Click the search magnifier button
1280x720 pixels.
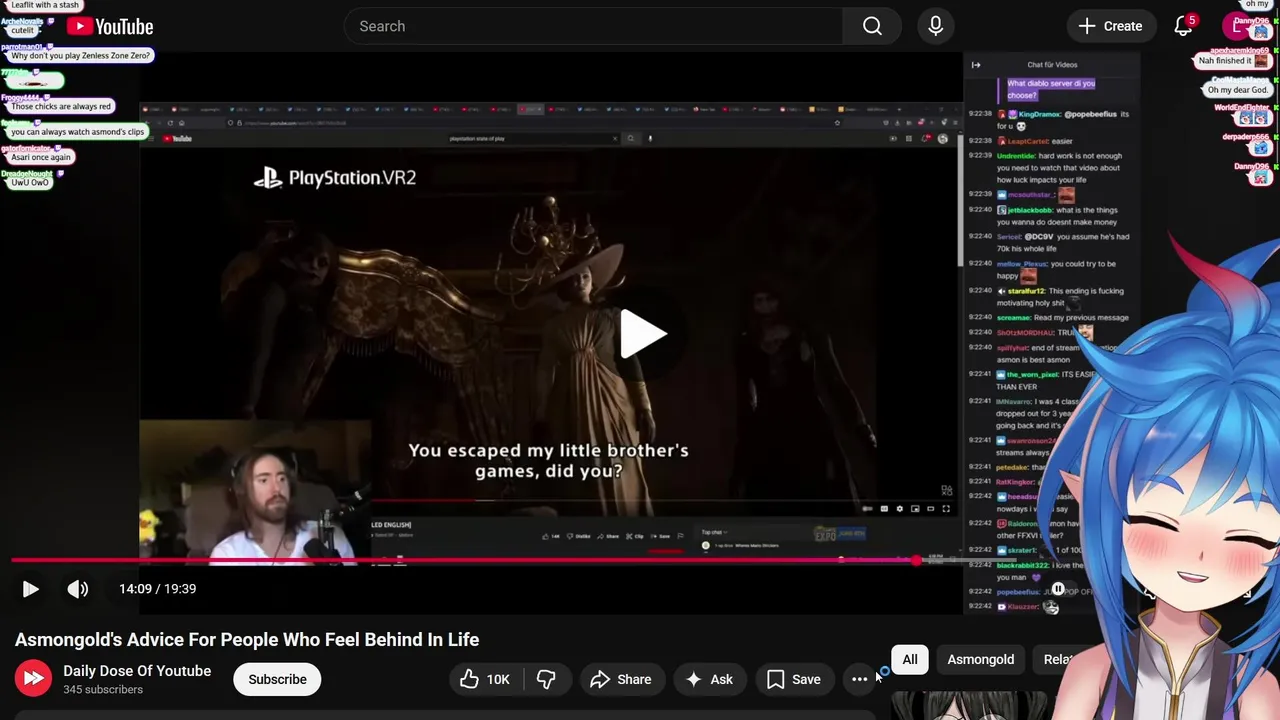[872, 26]
